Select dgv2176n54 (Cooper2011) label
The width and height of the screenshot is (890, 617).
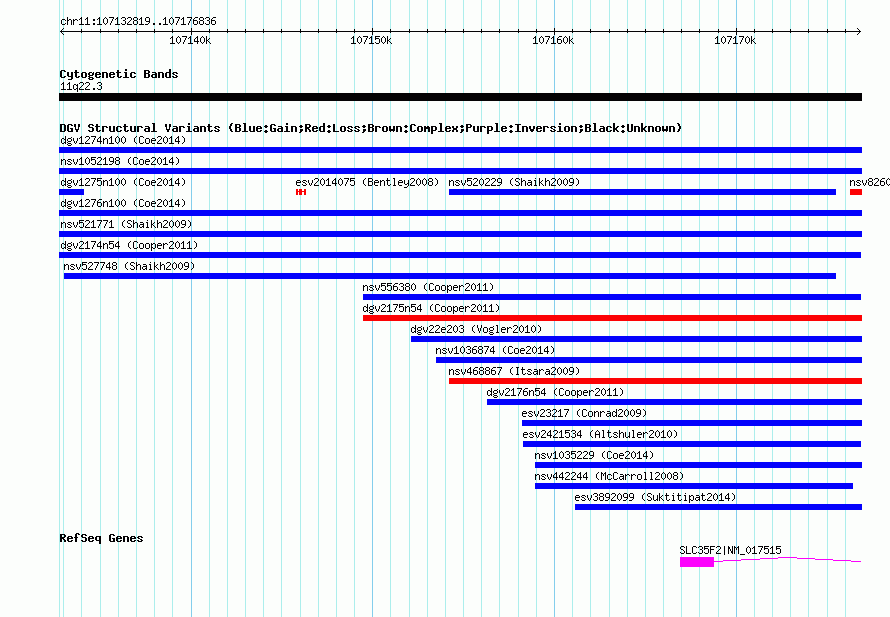coord(555,392)
